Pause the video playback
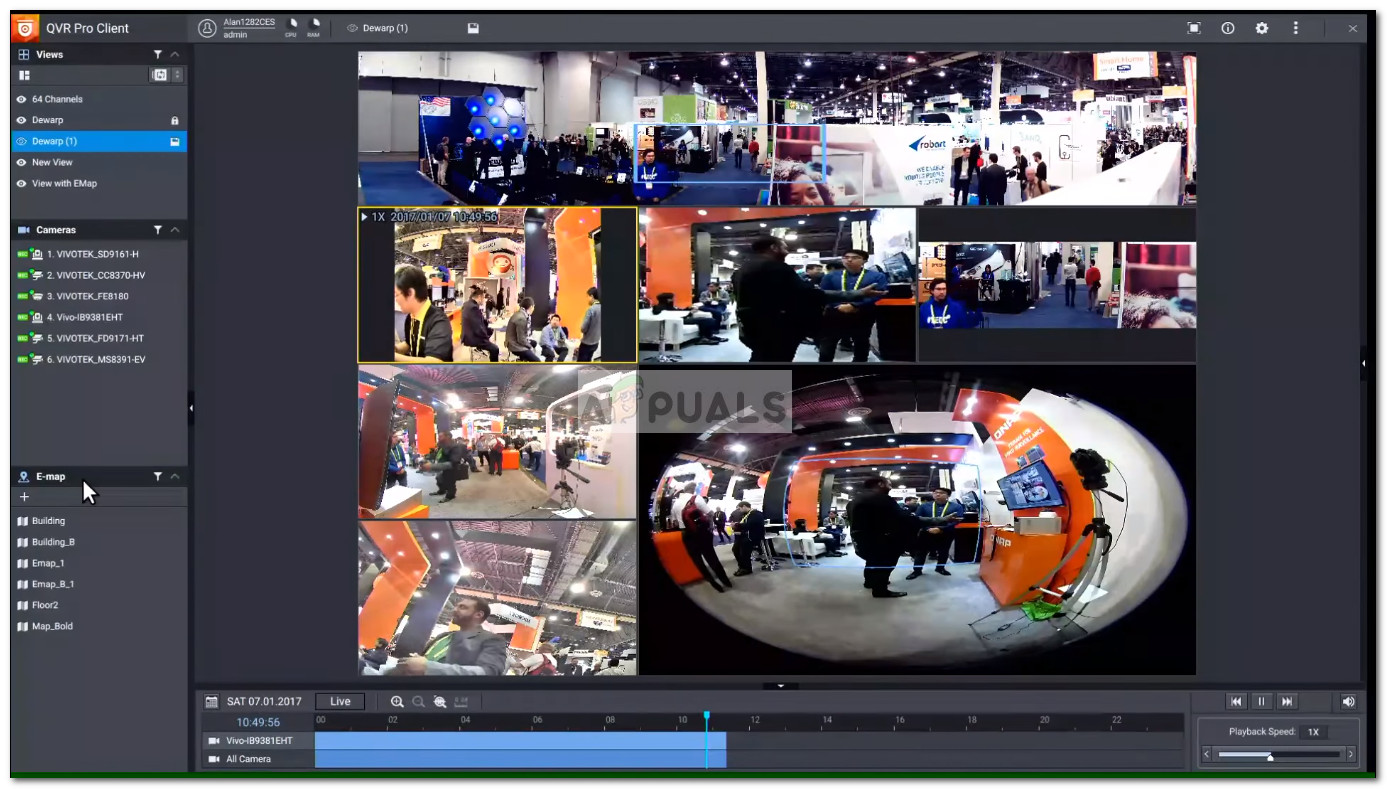Viewport: 1387px width, 789px height. click(x=1262, y=702)
